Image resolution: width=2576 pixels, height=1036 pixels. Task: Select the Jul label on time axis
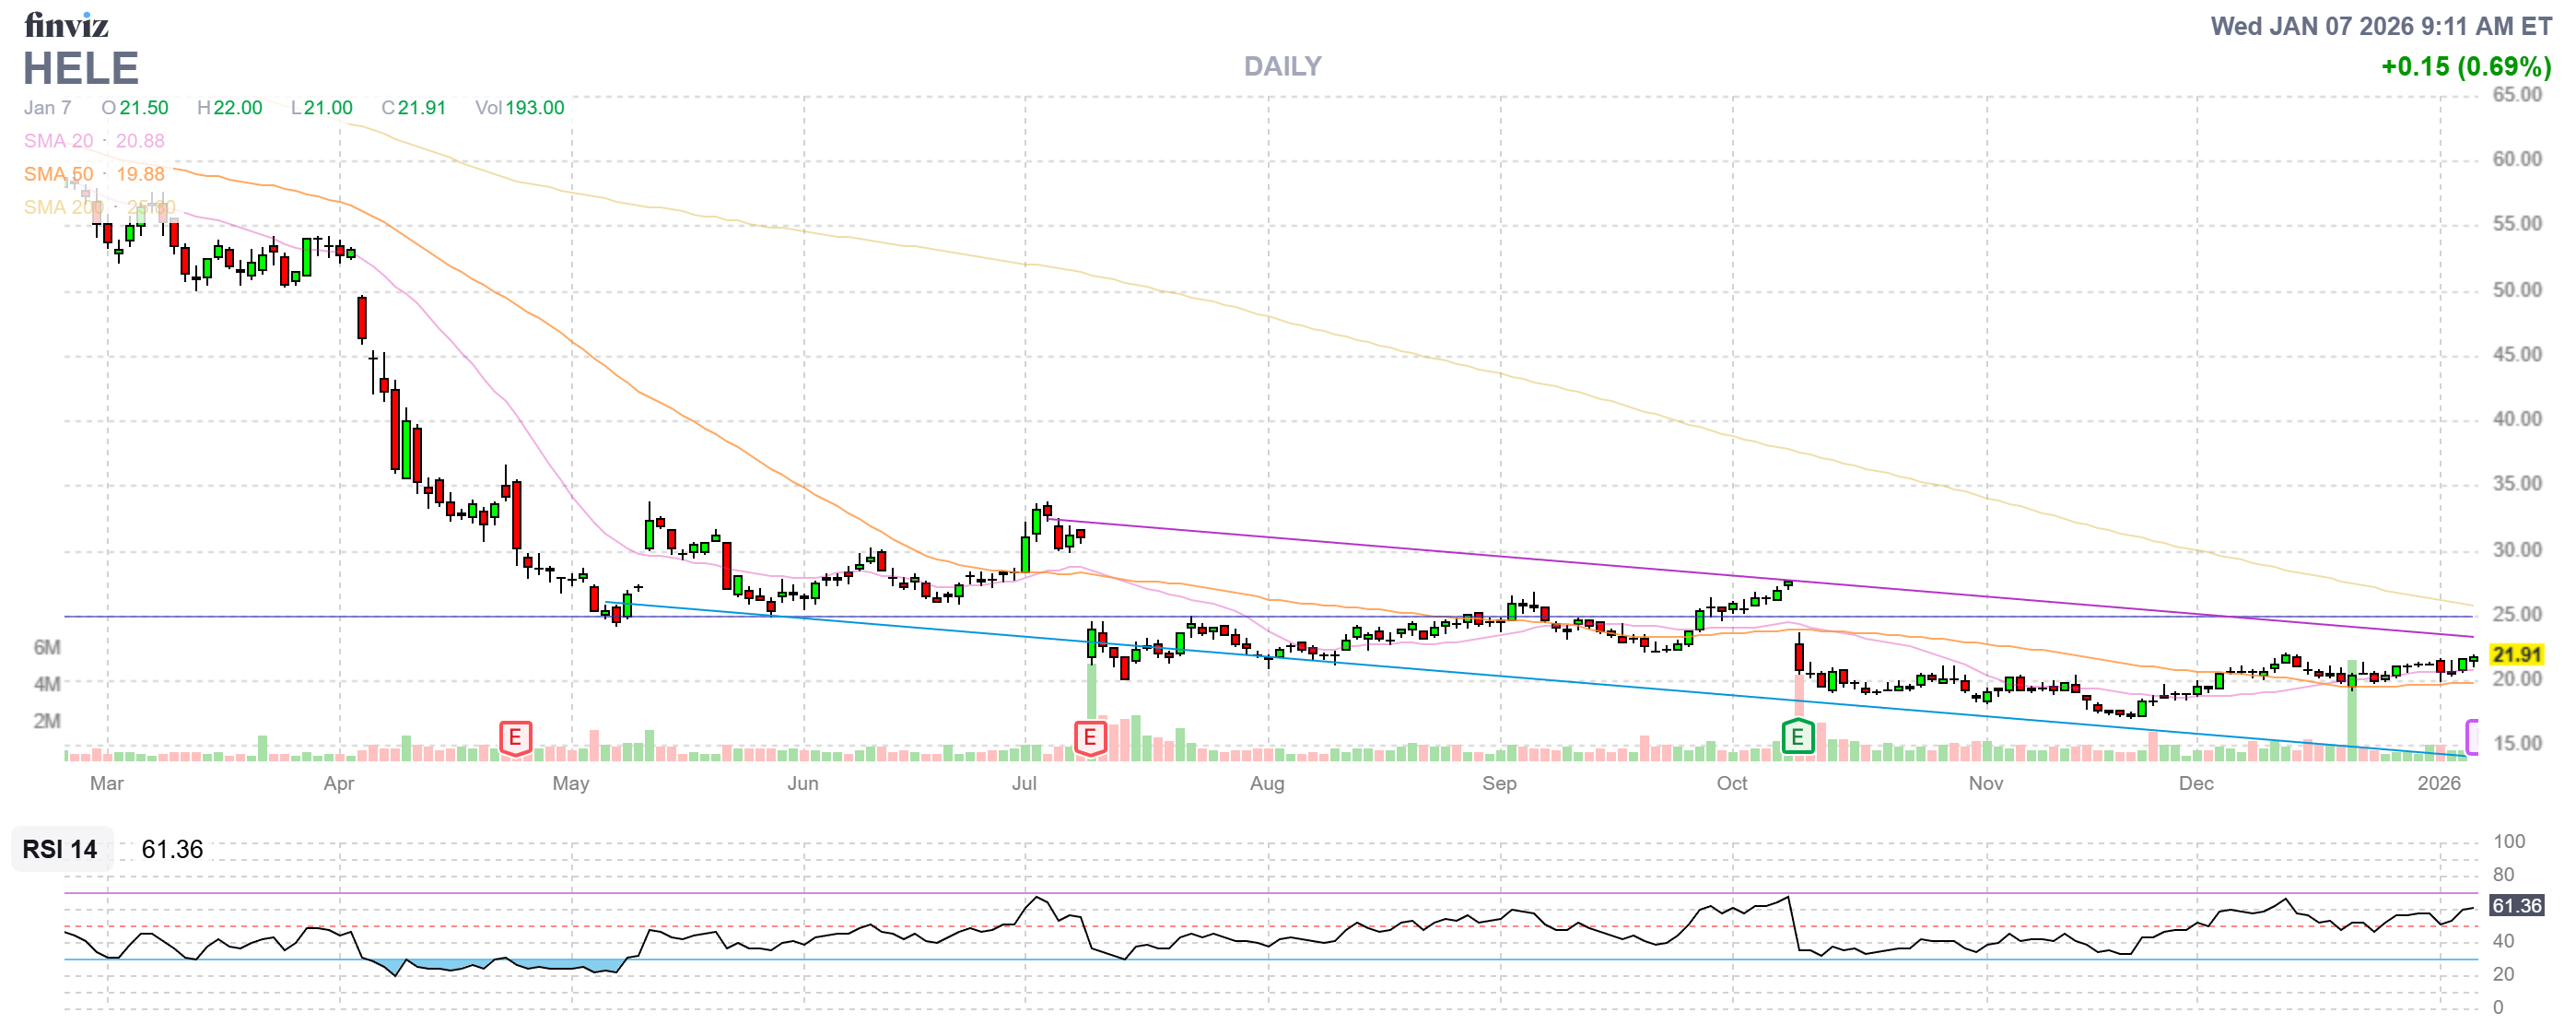[x=1024, y=783]
